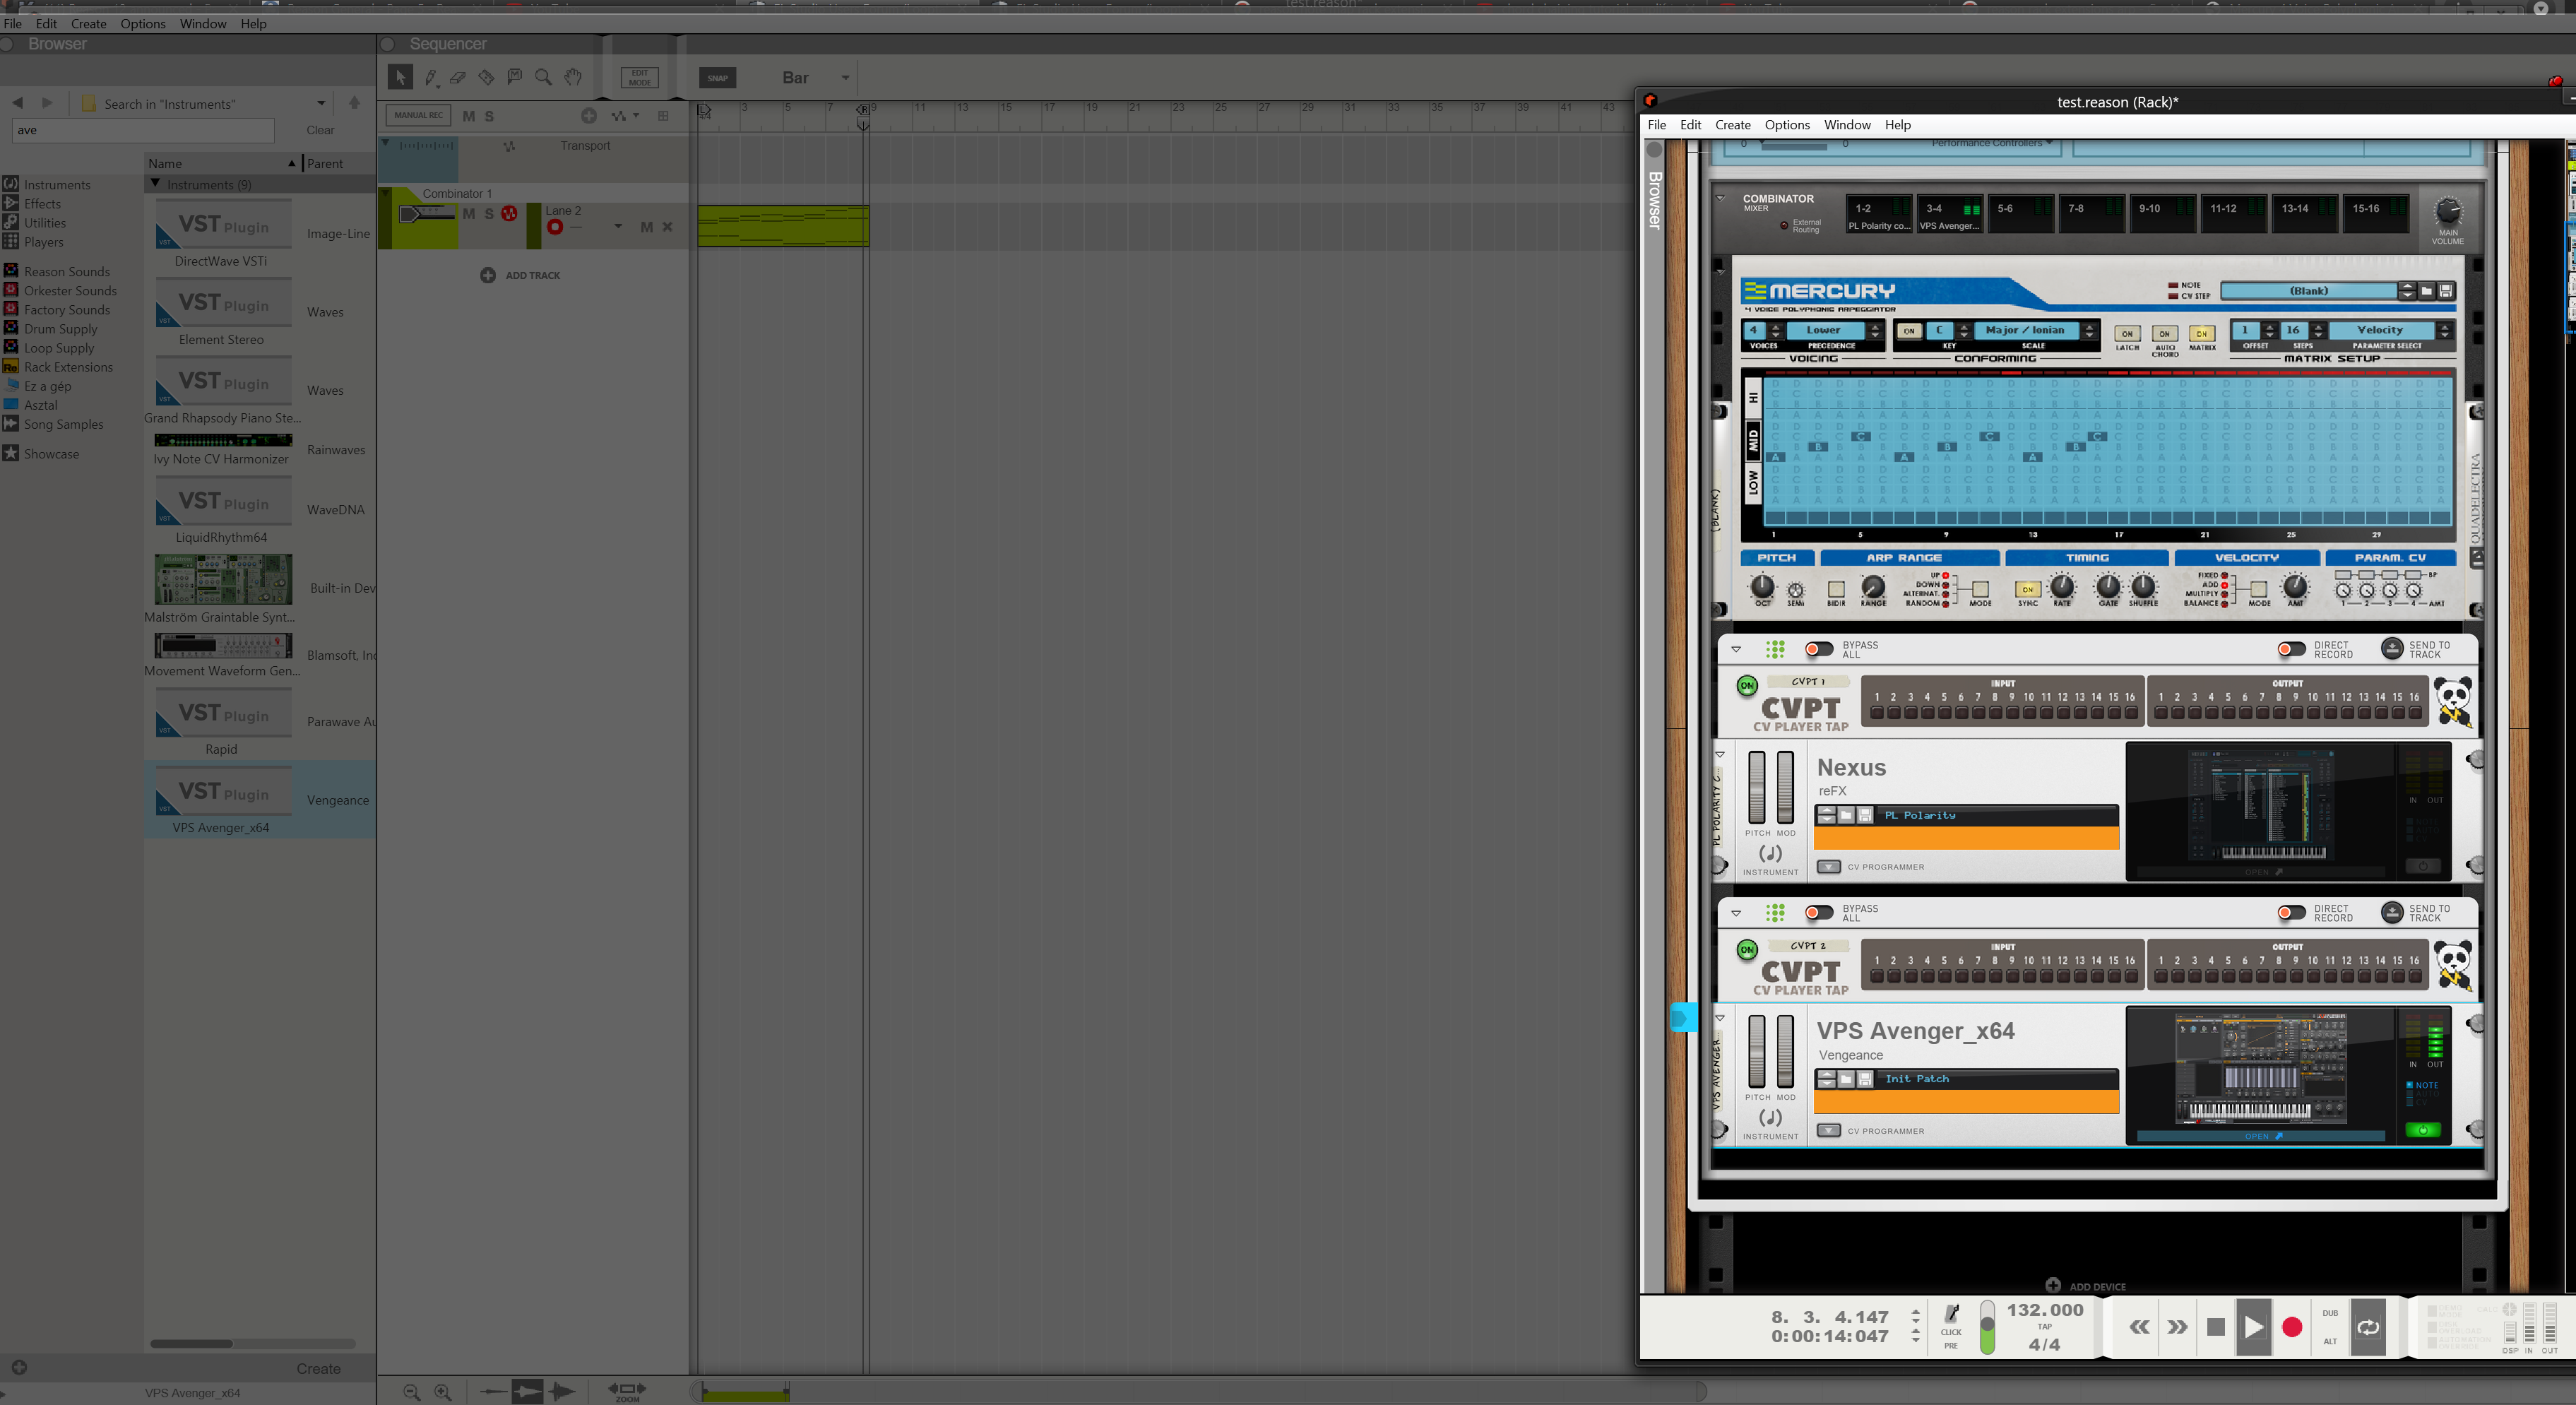Screen dimensions: 2576x1405
Task: Open the Create menu in Rack window
Action: [1733, 125]
